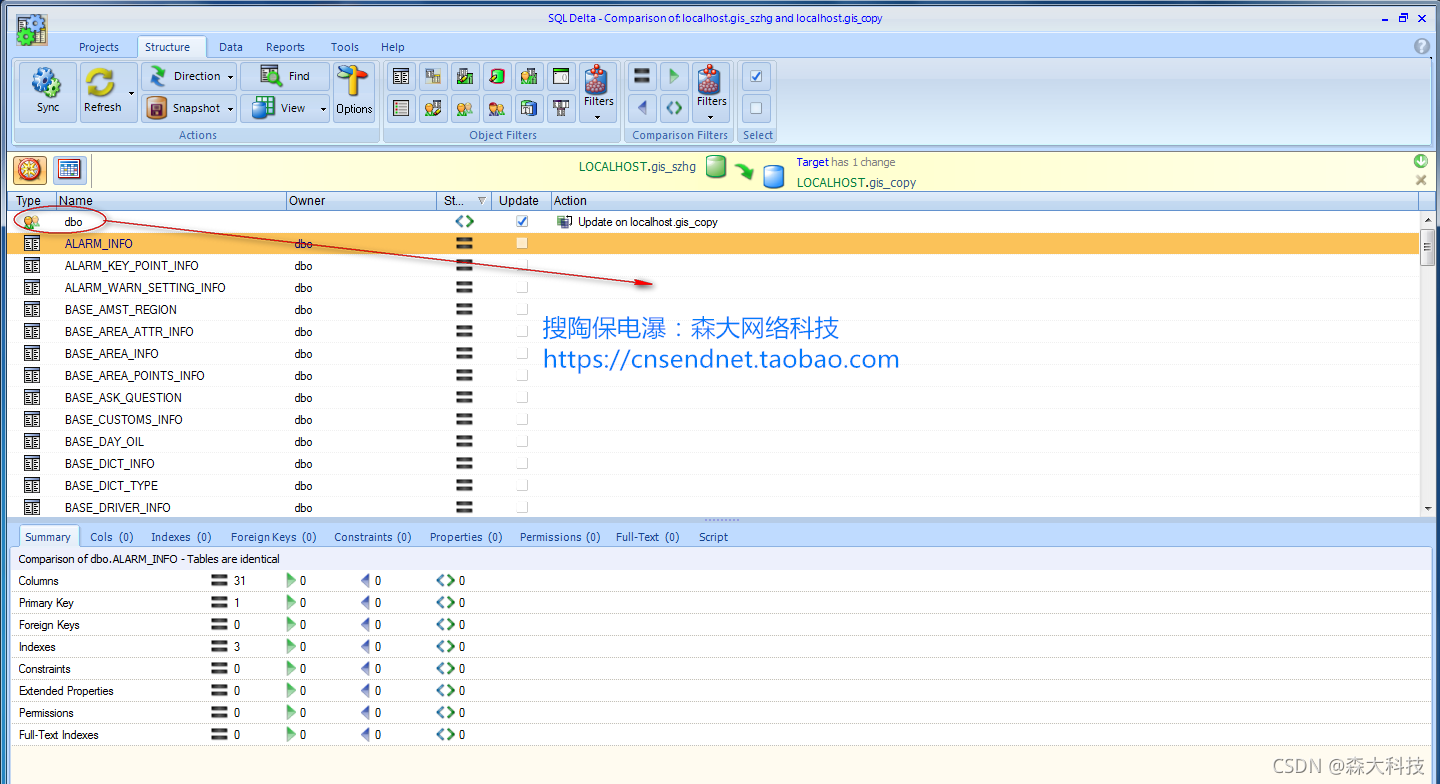
Task: Toggle the two-column table object filter
Action: (x=401, y=76)
